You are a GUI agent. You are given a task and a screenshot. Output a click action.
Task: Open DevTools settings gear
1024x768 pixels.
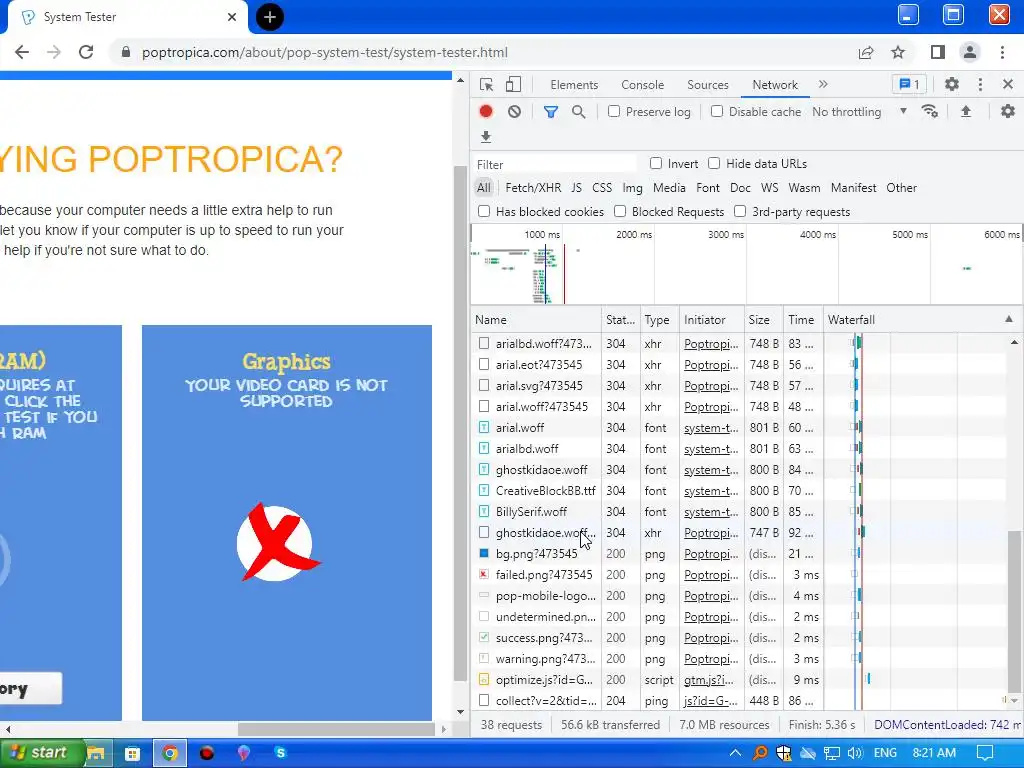click(x=952, y=84)
